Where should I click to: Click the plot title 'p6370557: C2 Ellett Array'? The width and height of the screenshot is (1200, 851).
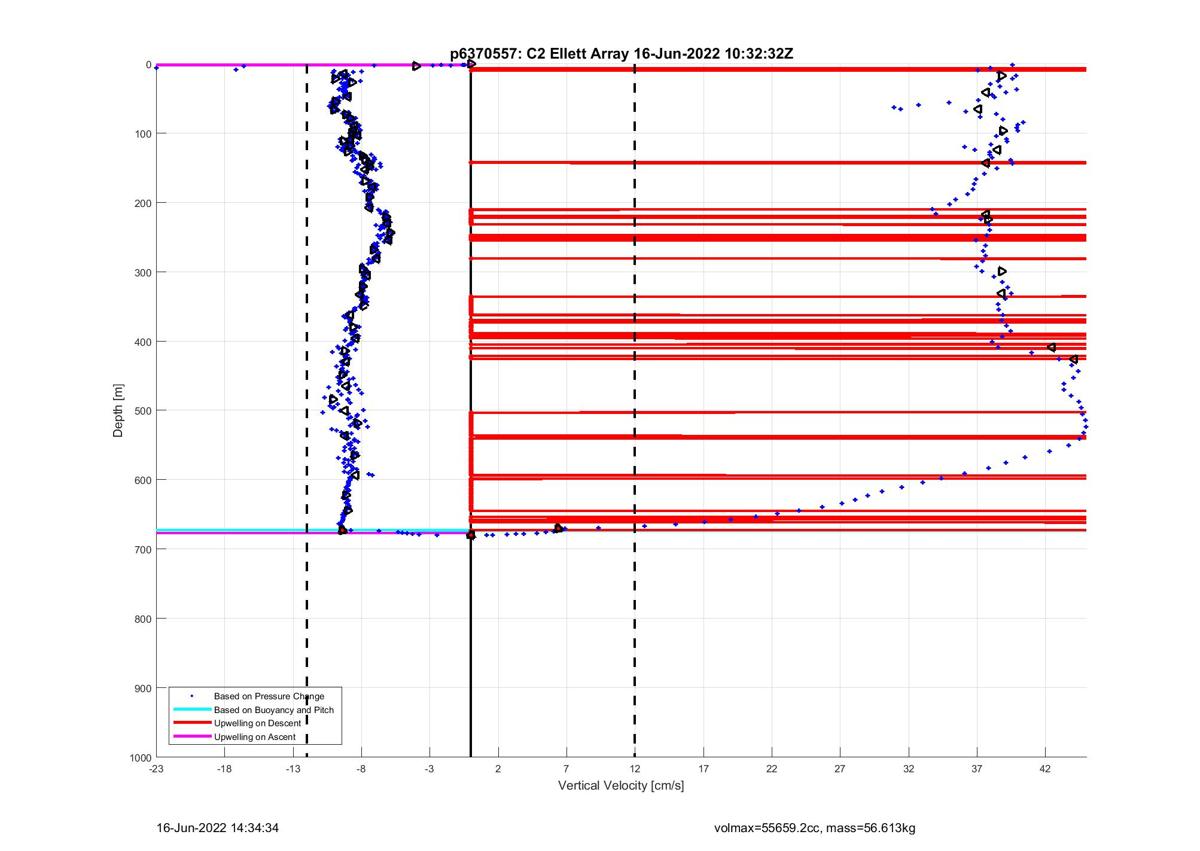540,54
